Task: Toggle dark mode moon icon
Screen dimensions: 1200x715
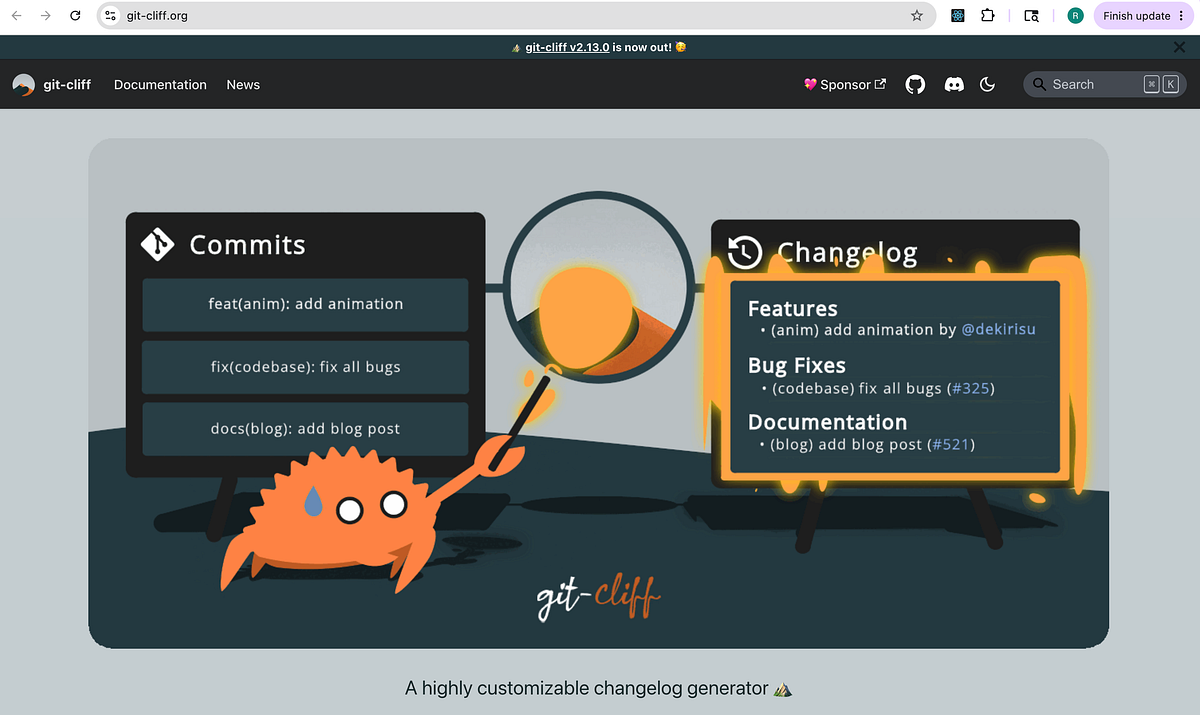Action: click(988, 85)
